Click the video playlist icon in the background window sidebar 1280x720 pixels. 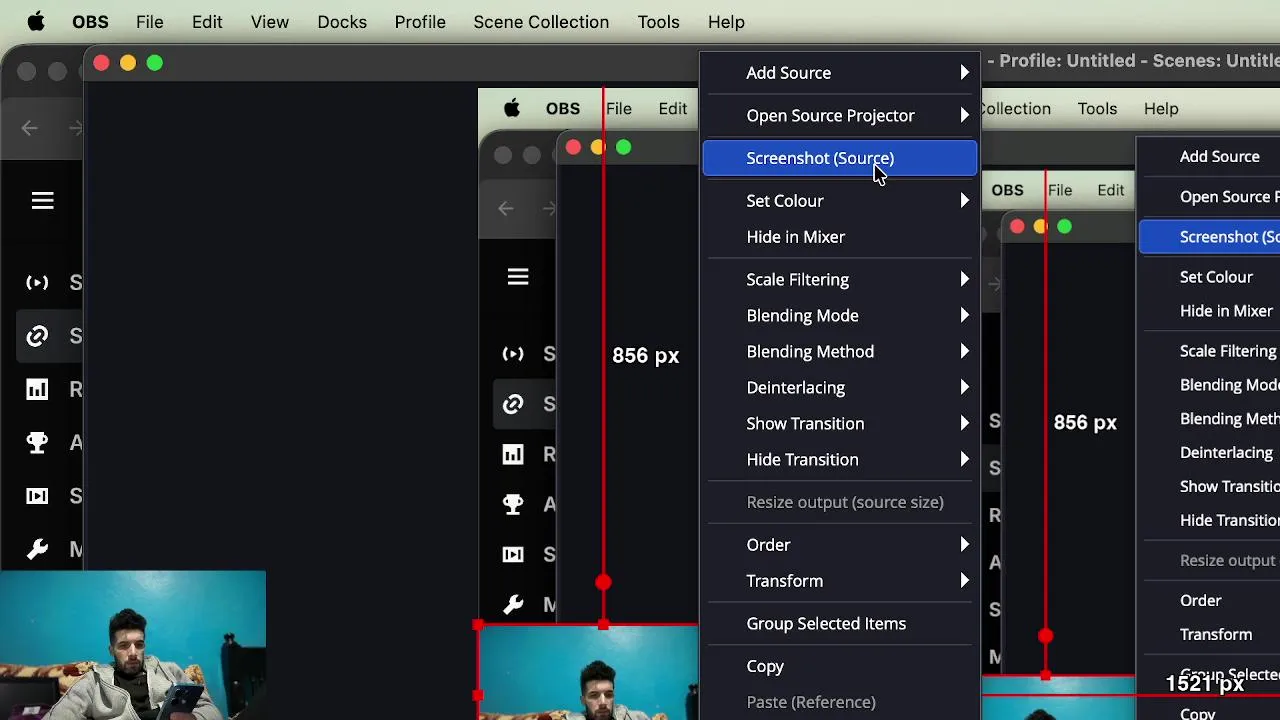[37, 496]
